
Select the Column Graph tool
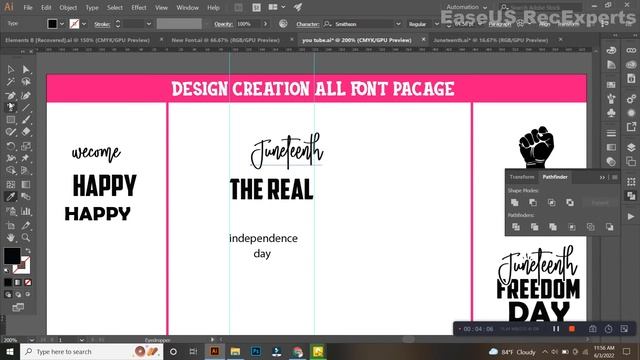26,211
